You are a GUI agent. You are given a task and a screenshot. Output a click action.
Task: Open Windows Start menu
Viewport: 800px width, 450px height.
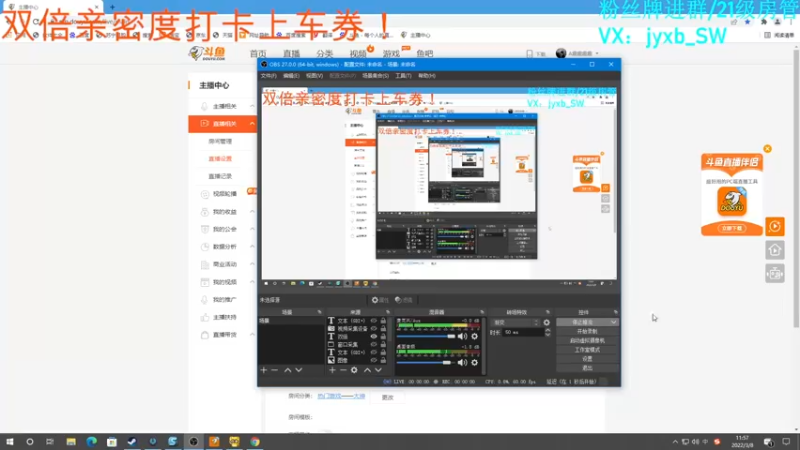tap(10, 441)
